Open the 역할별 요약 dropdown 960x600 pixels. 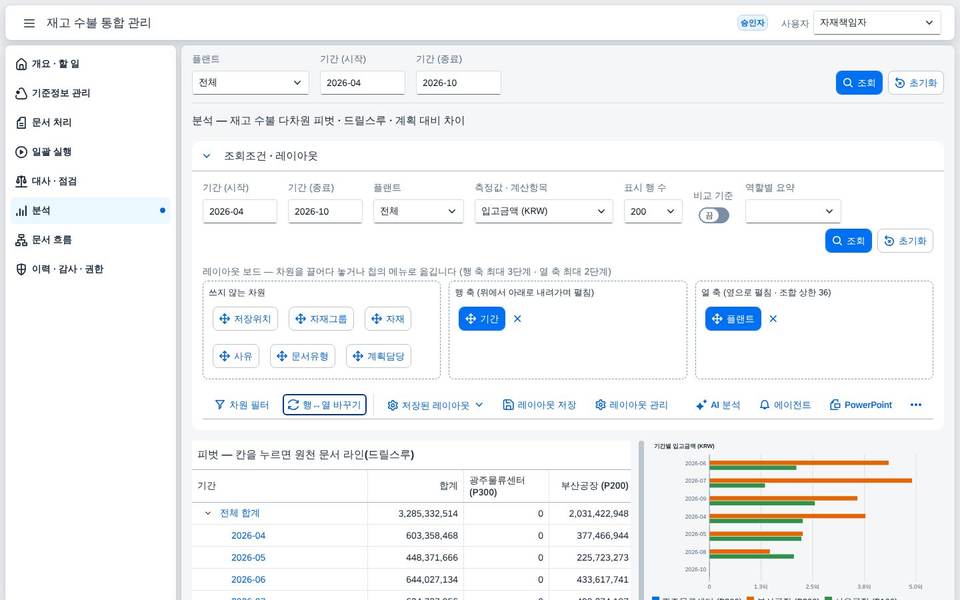point(793,211)
